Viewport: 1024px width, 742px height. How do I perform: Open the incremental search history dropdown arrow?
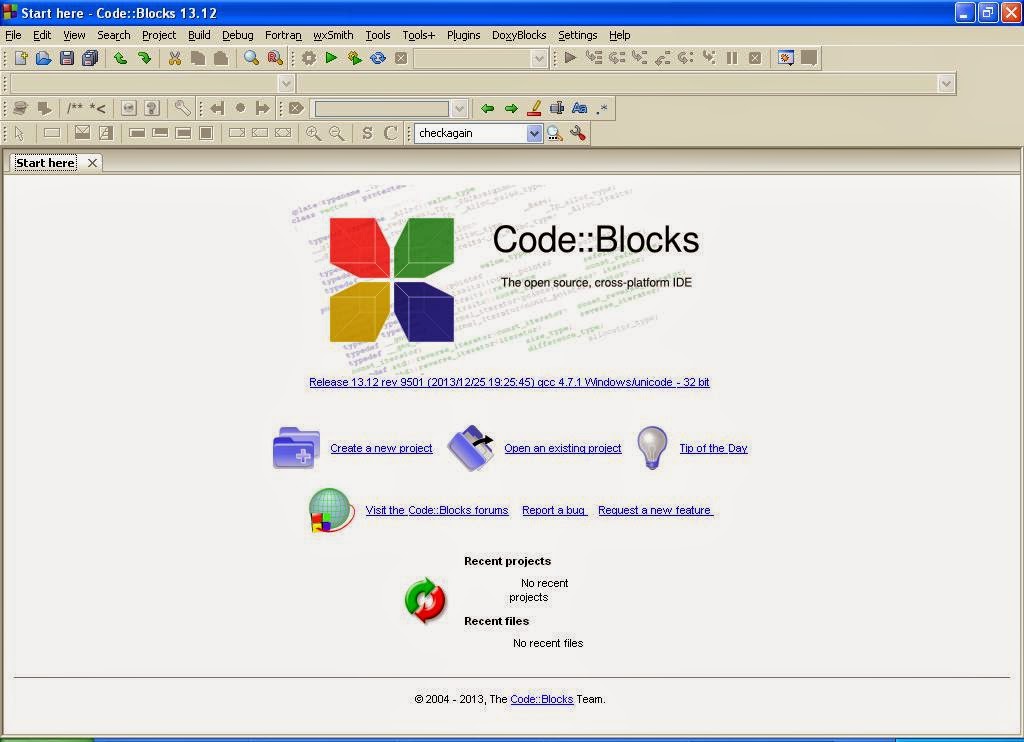459,108
